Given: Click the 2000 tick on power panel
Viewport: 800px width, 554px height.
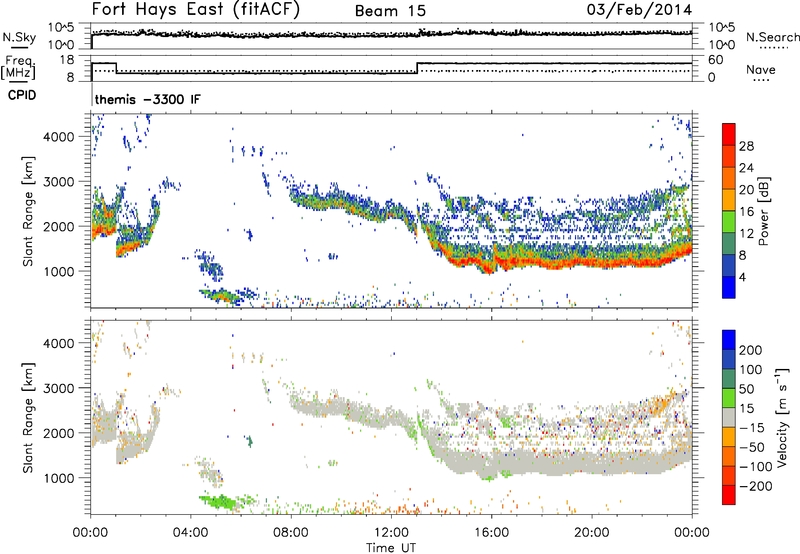Looking at the screenshot, I should 59,226.
